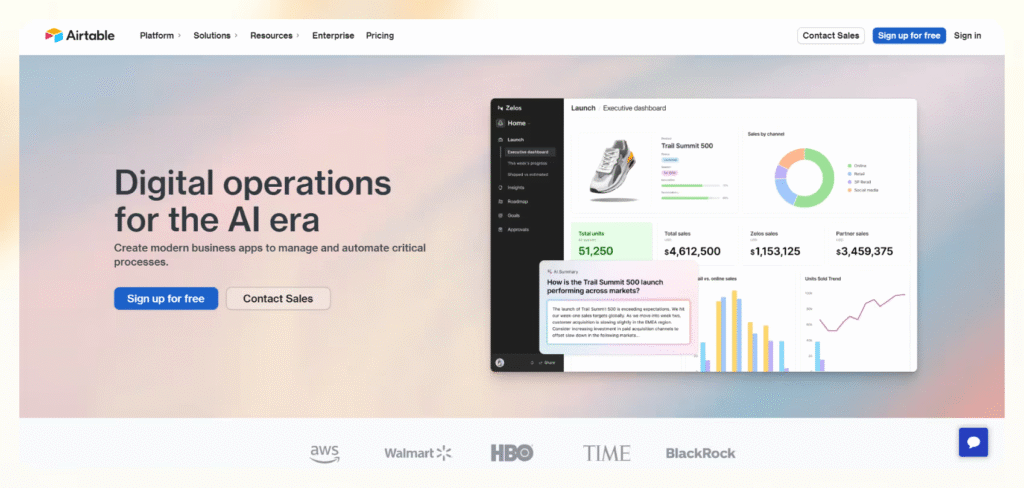
Task: Expand the Platform dropdown menu
Action: 160,35
